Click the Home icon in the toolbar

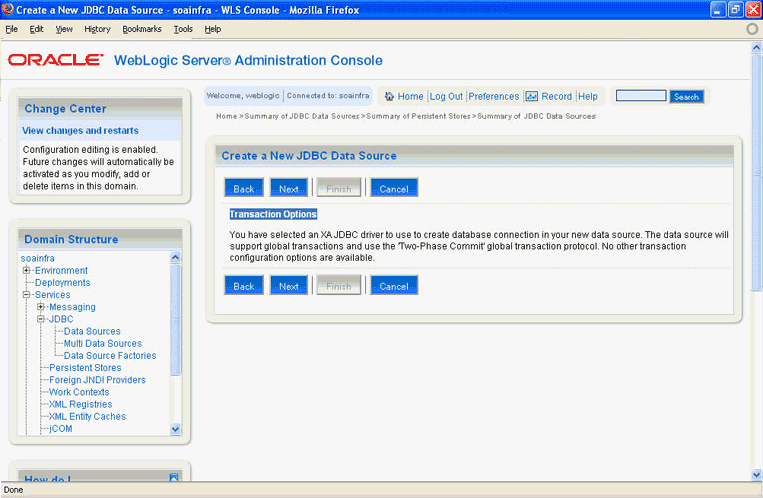click(x=389, y=97)
